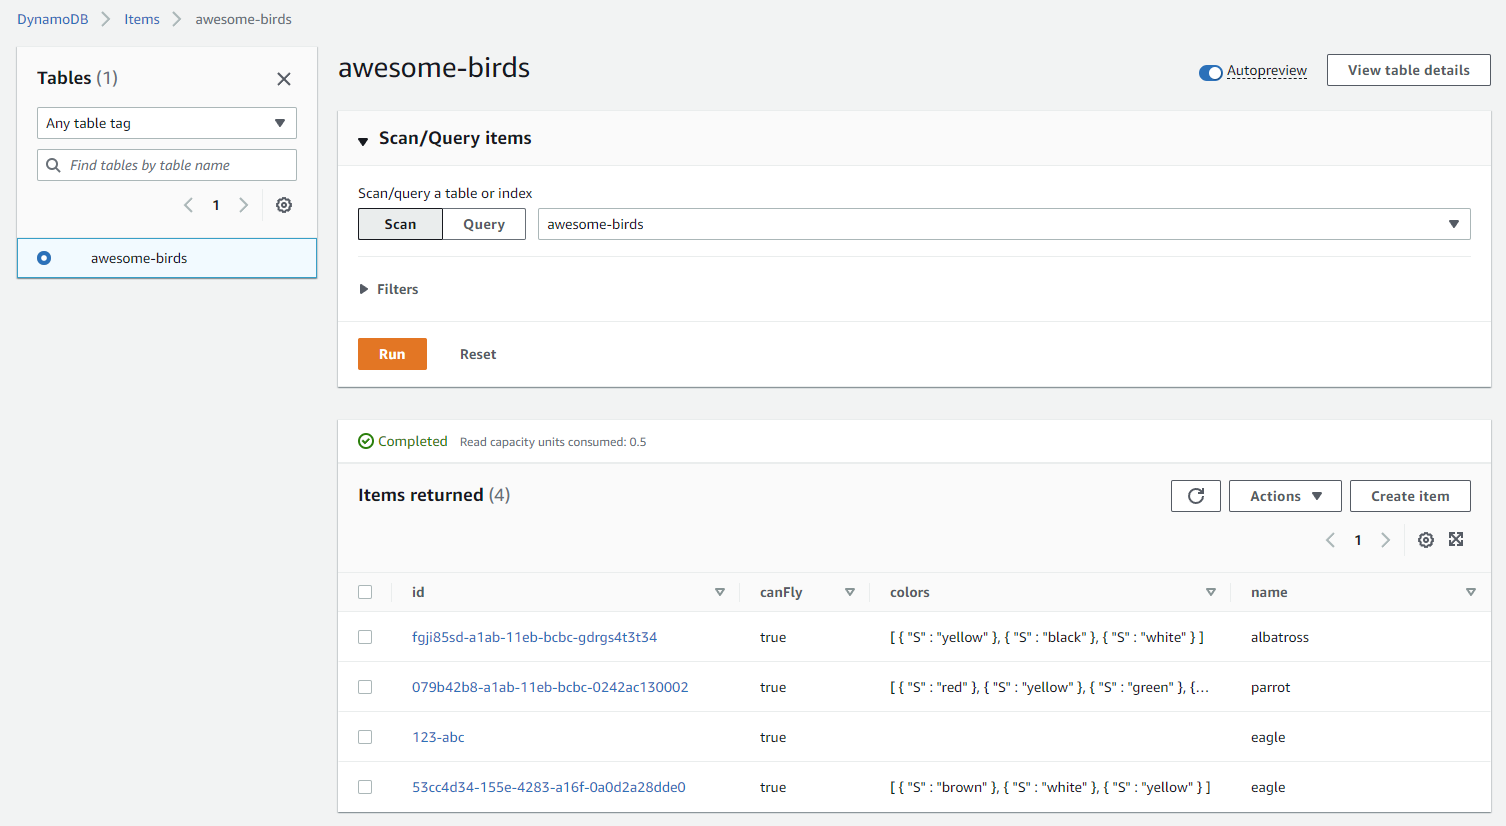
Task: Sort by canFly column arrow
Action: pyautogui.click(x=850, y=592)
